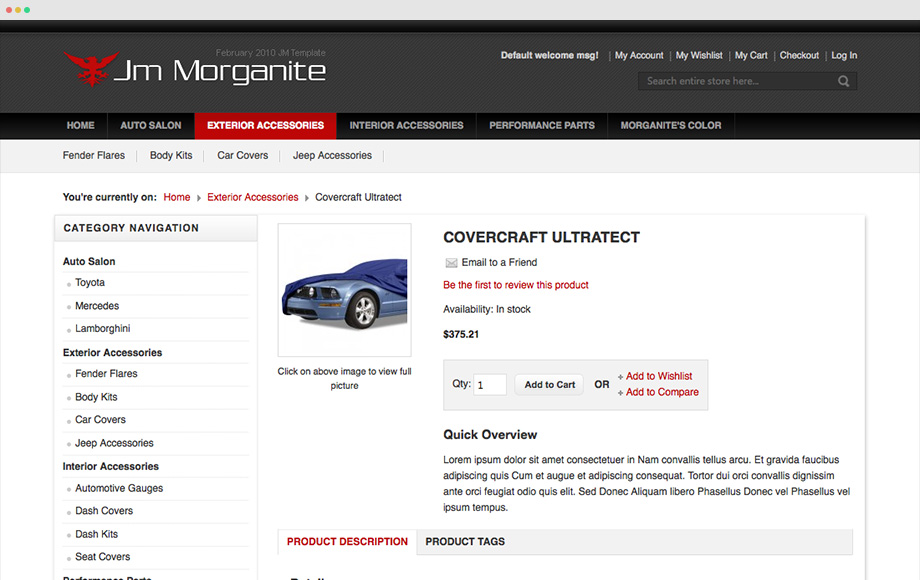Open My Wishlist link
This screenshot has width=920, height=580.
tap(699, 55)
